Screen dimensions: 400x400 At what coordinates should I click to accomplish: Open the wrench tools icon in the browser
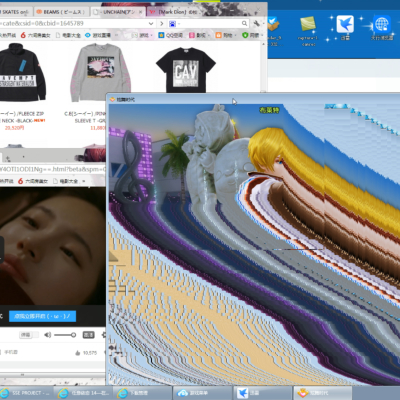256,23
